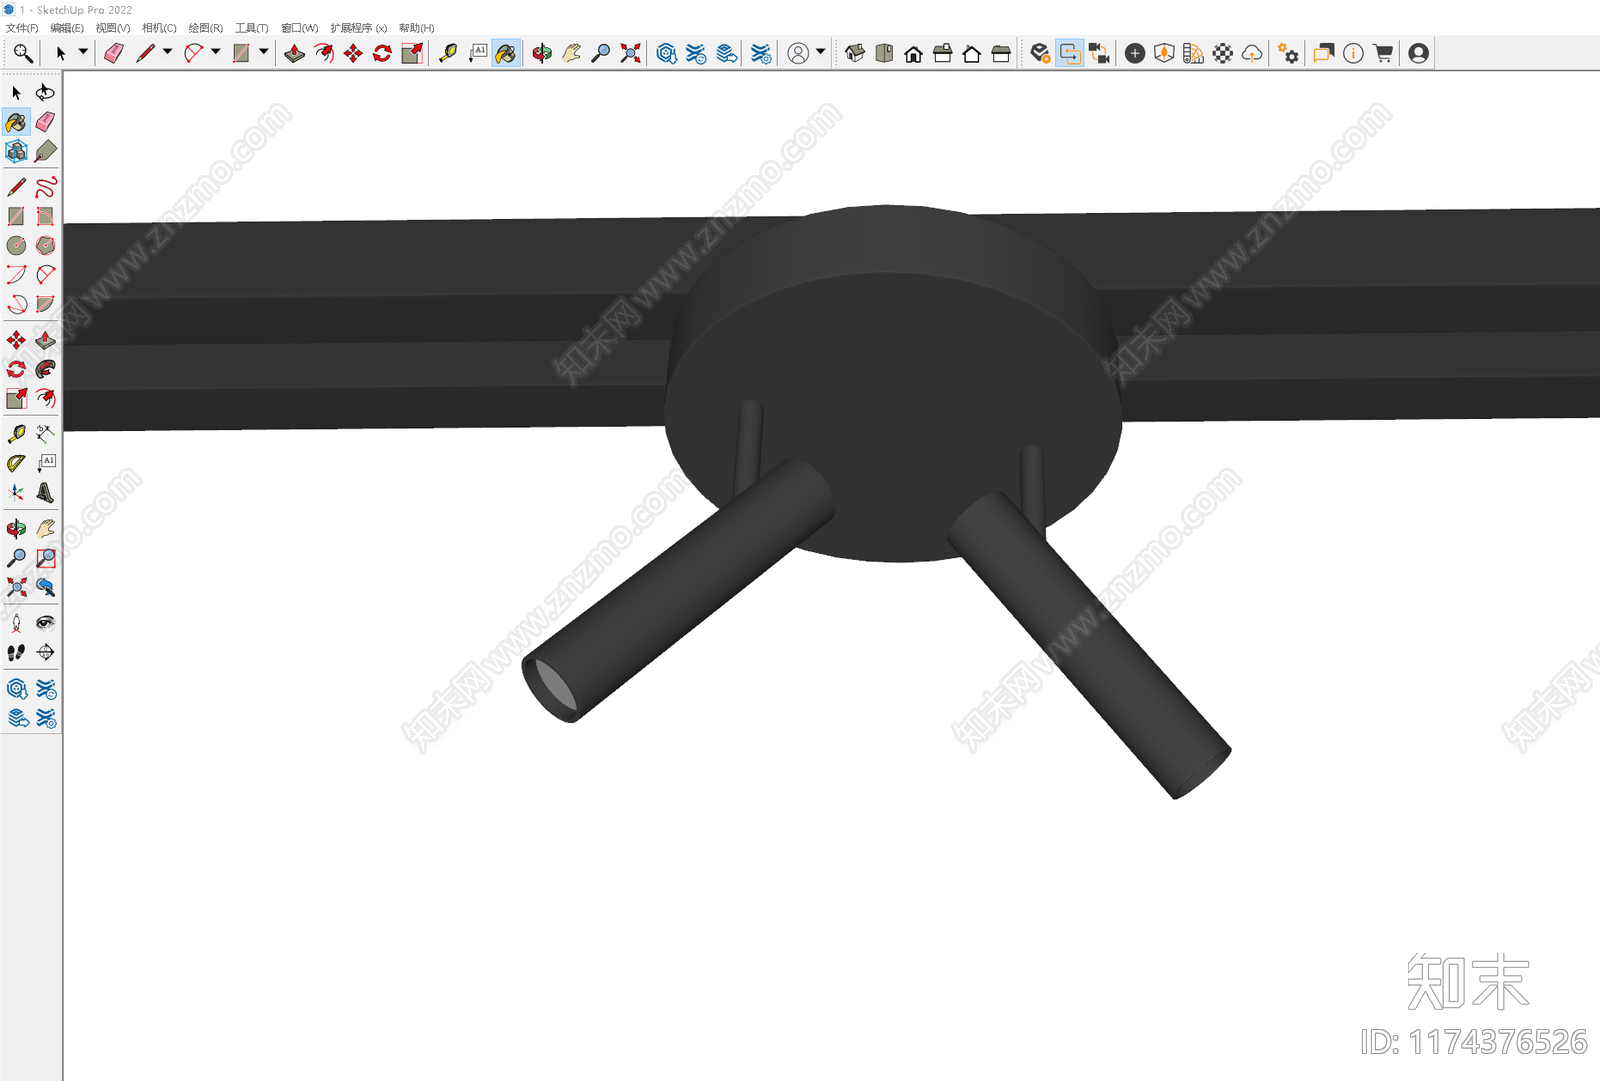Viewport: 1600px width, 1081px height.
Task: Open the 编辑(E) menu
Action: coord(67,28)
